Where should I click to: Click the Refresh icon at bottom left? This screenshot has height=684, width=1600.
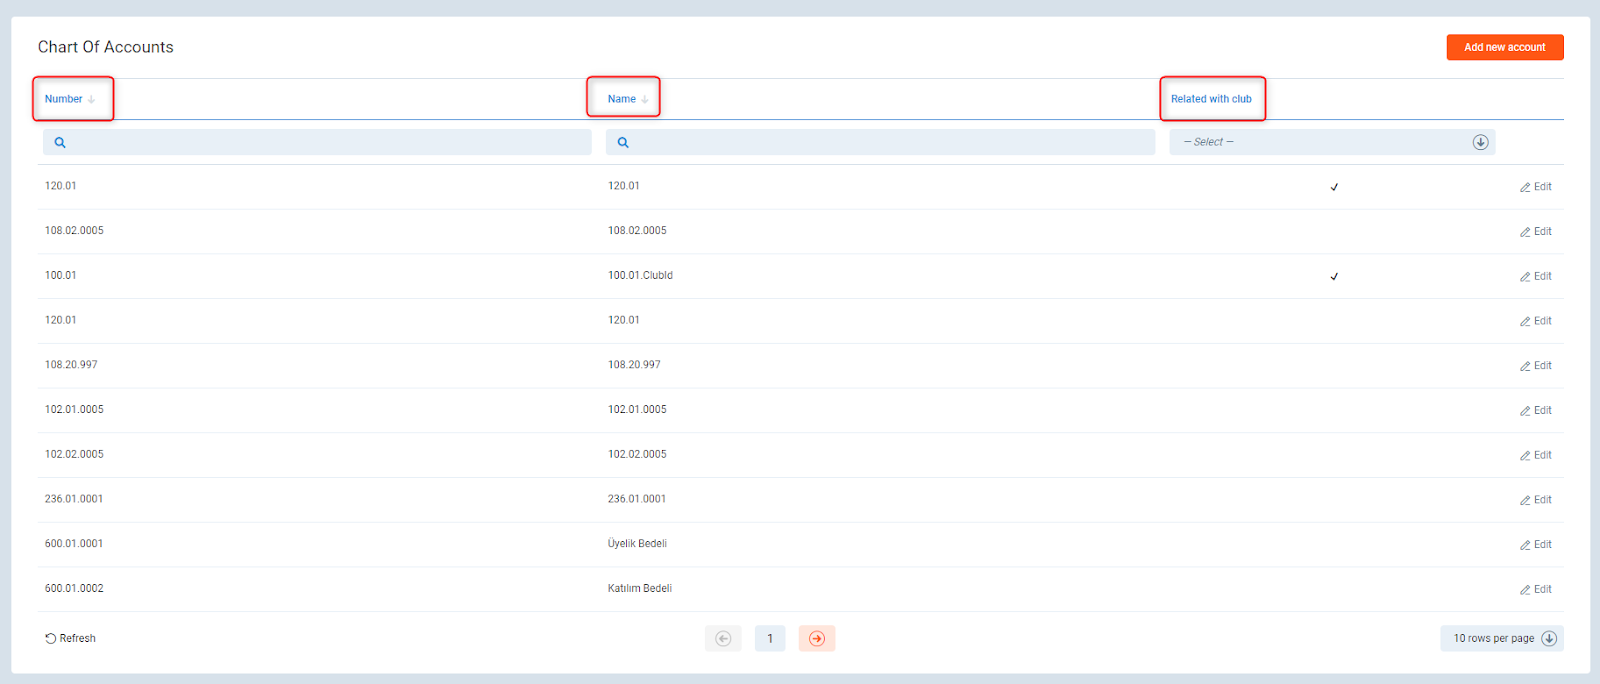point(50,639)
